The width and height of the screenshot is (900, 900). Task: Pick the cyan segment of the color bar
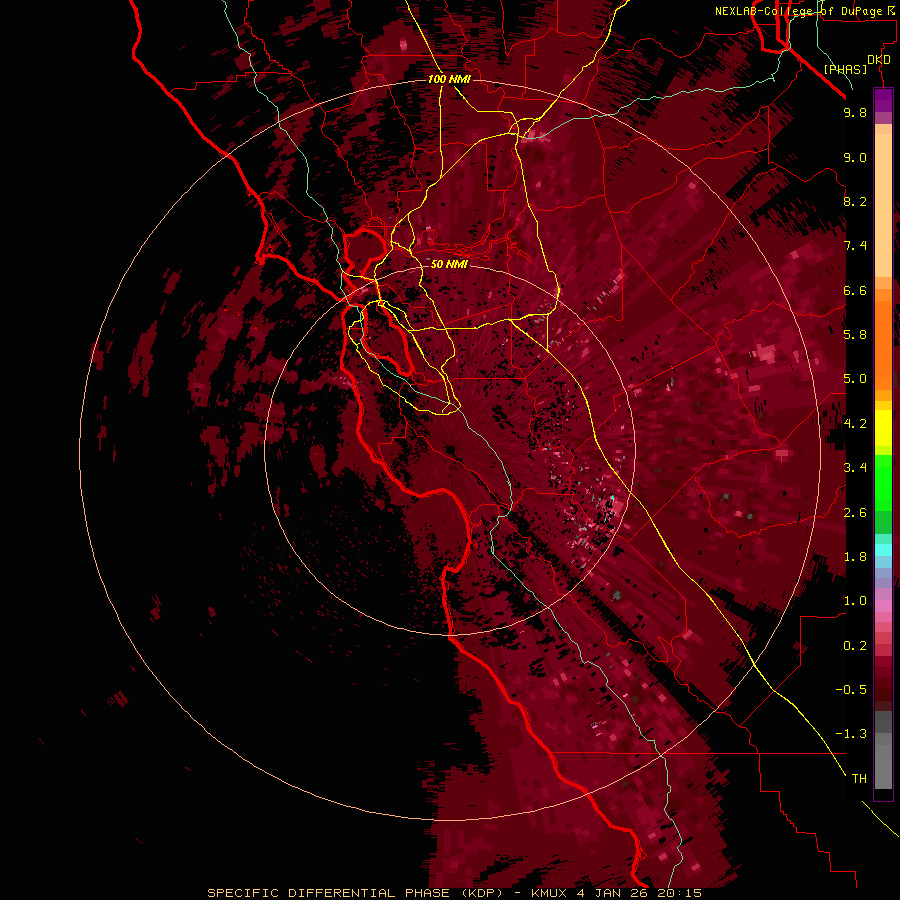[x=883, y=550]
